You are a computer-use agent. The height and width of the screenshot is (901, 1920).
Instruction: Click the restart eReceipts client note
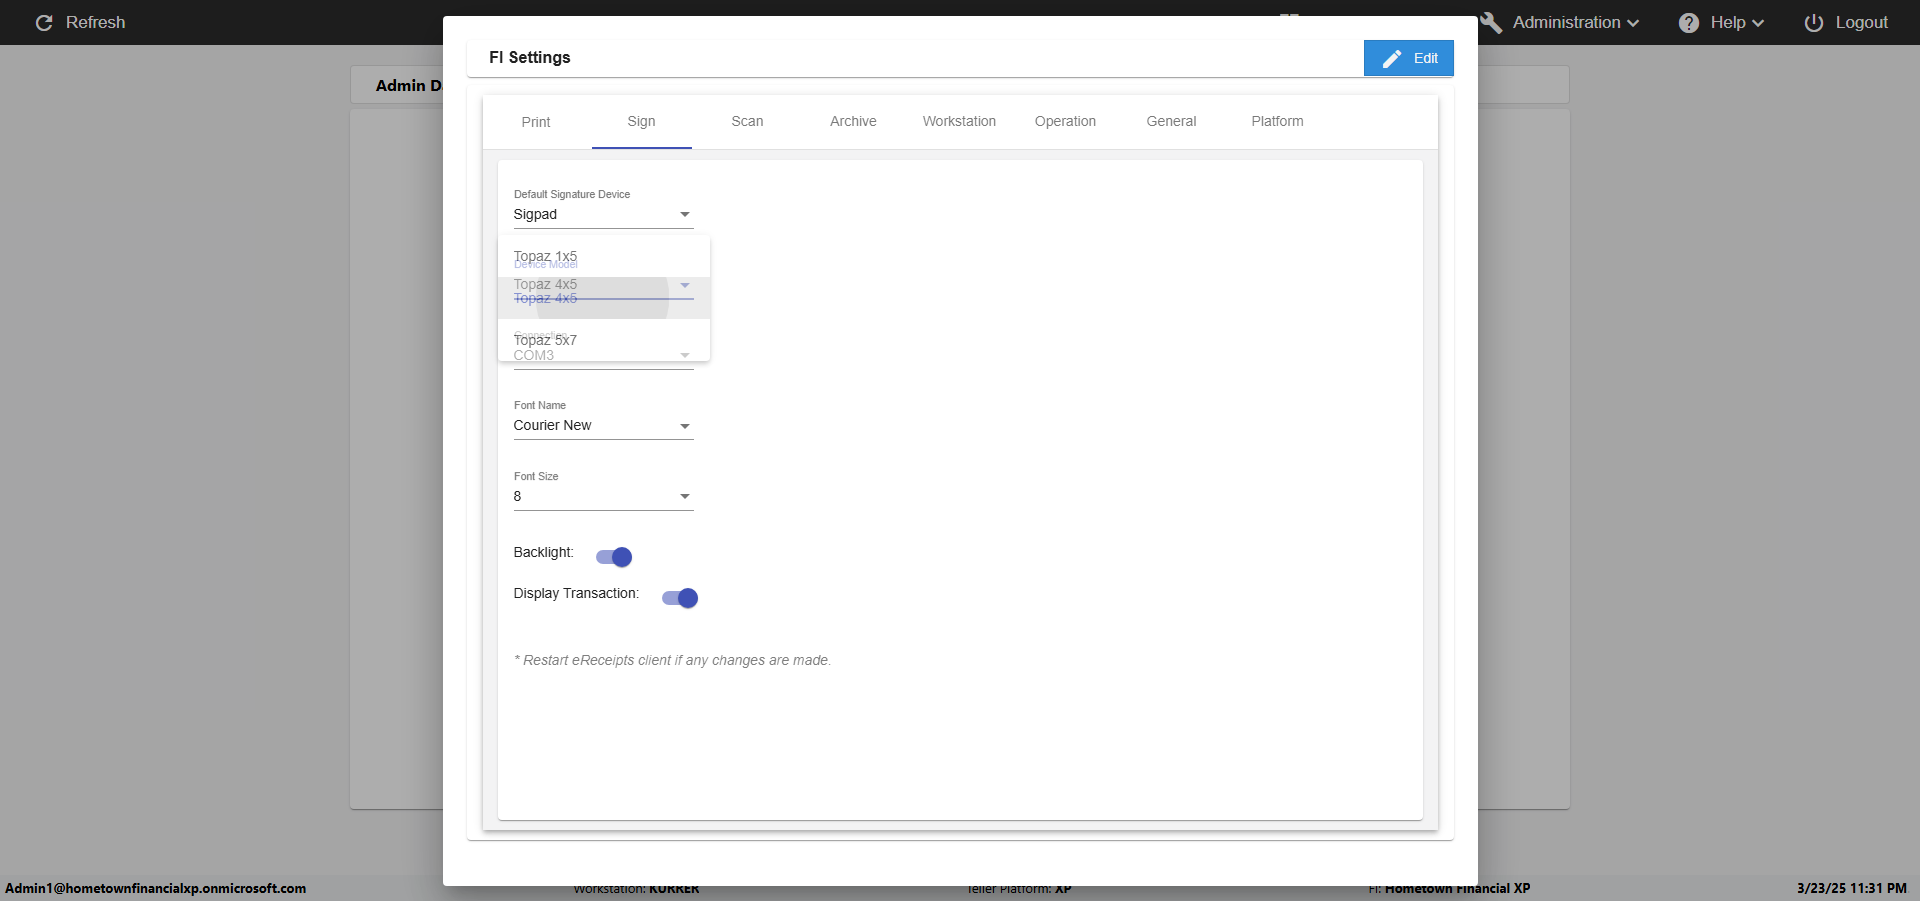pyautogui.click(x=673, y=660)
